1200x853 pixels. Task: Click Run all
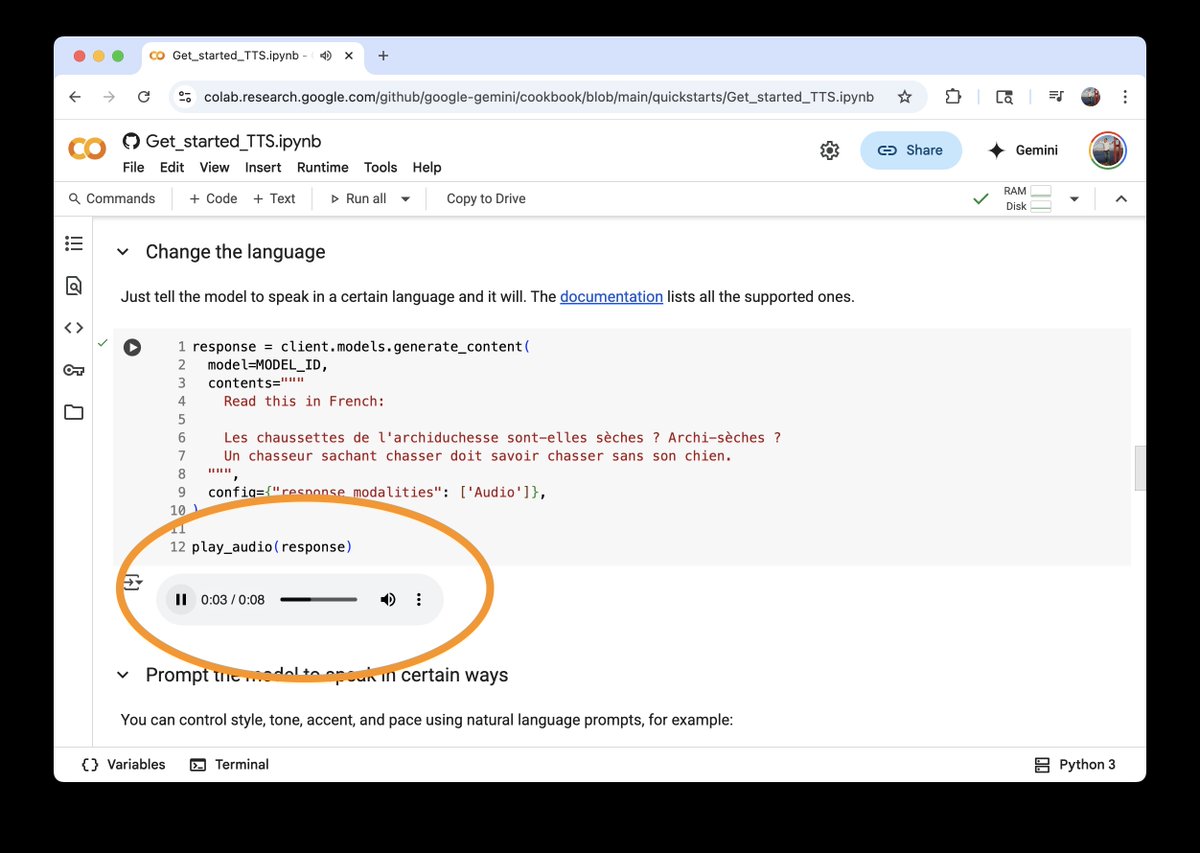coord(358,199)
